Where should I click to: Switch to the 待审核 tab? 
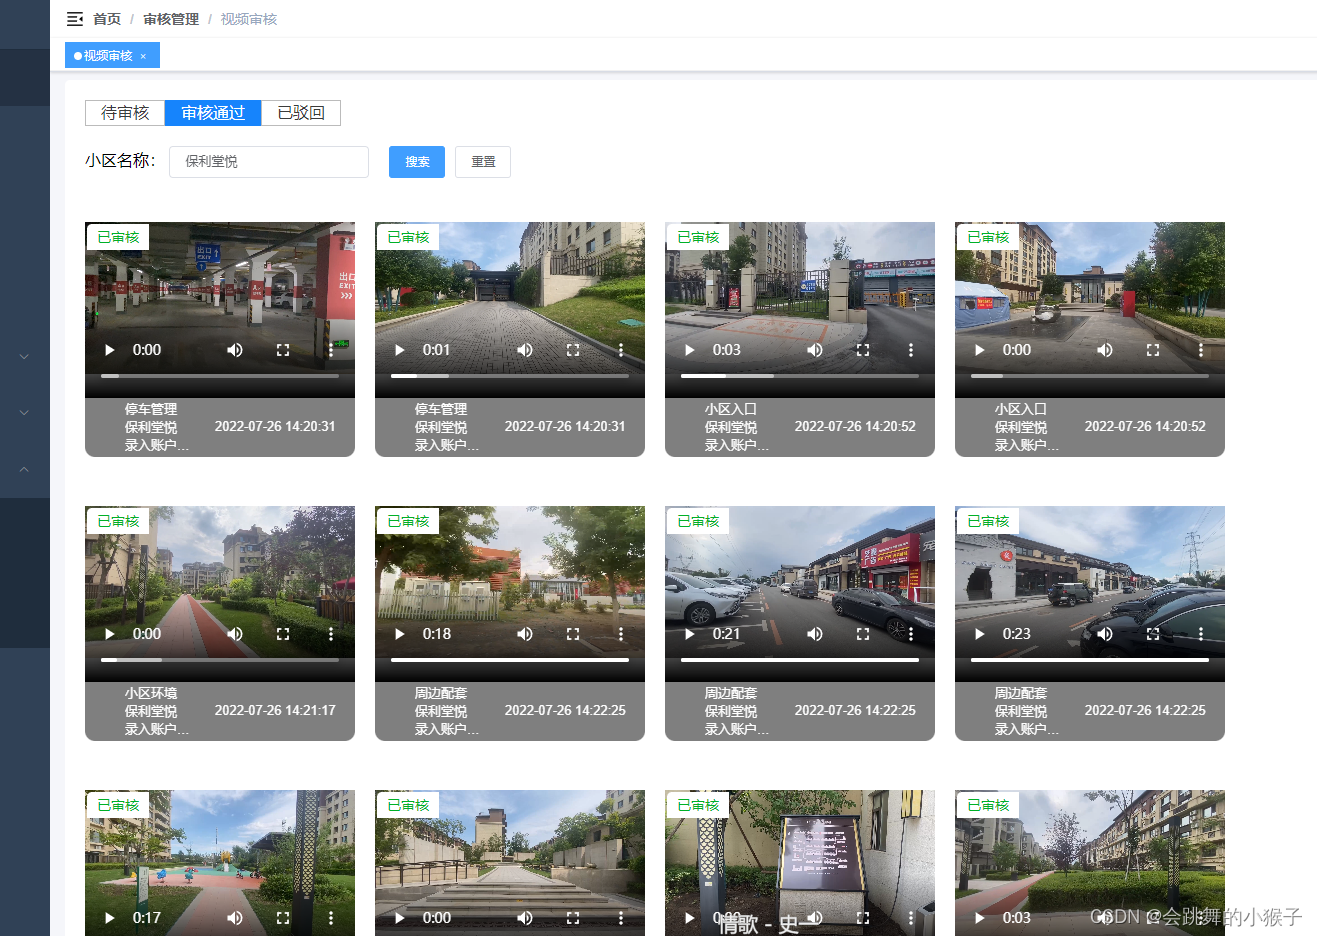124,113
